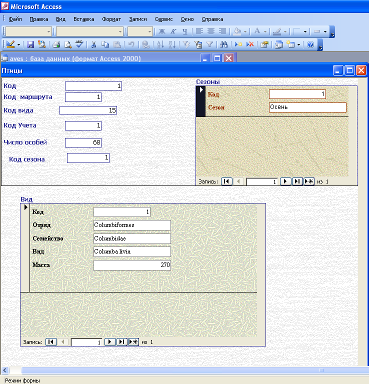Toggle the Bold formatting button
Image resolution: width=369 pixels, height=384 pixels.
click(162, 32)
